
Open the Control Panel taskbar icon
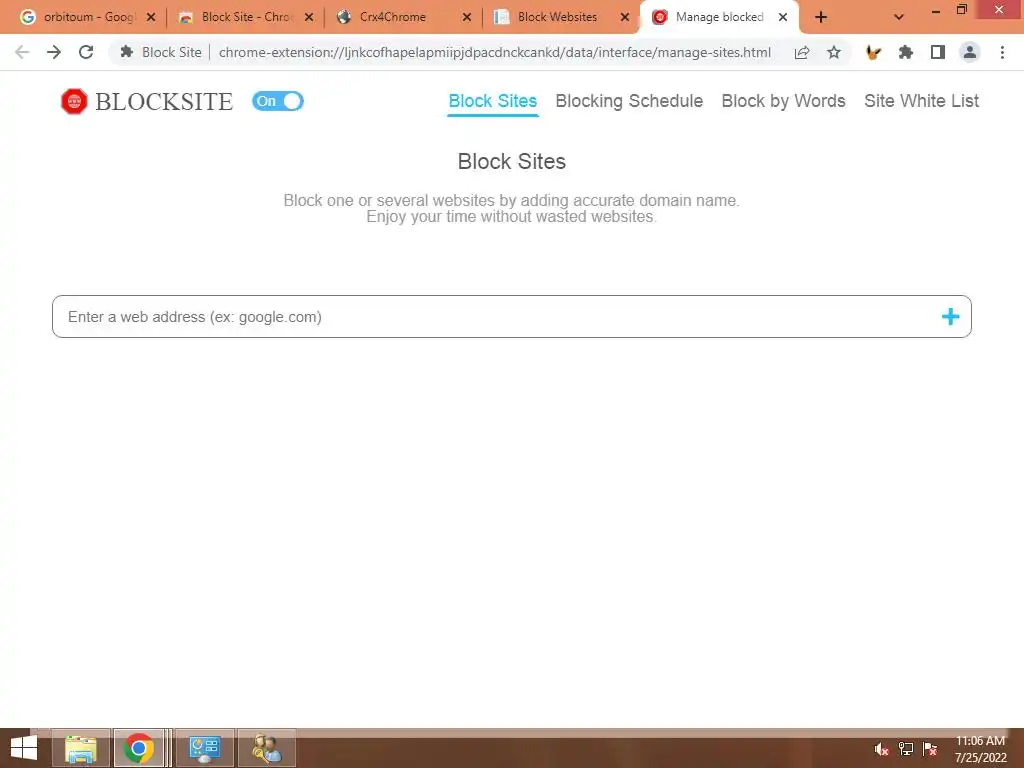204,748
